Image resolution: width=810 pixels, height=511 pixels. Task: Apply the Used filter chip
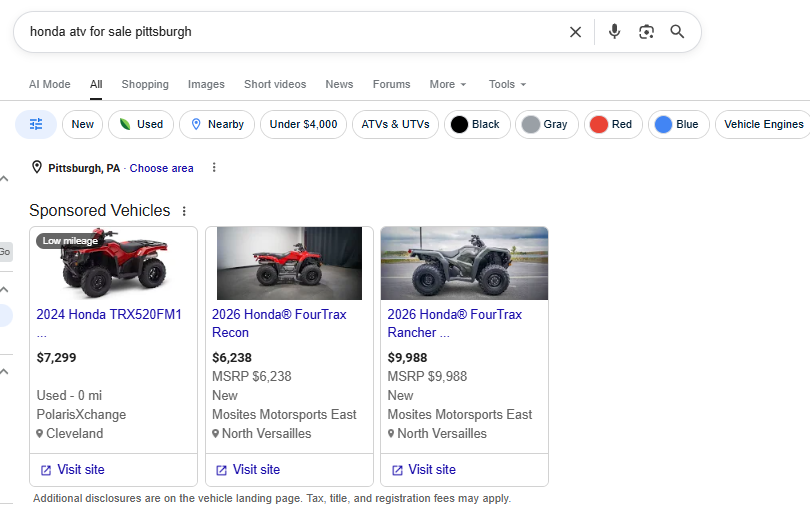141,124
